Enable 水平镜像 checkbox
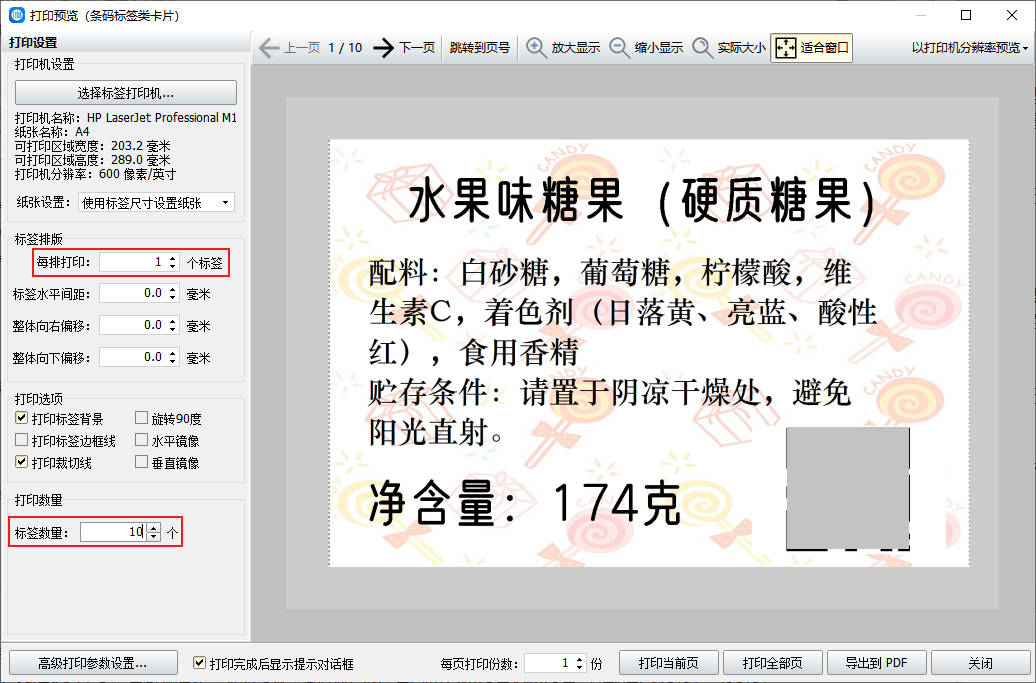 [x=141, y=440]
